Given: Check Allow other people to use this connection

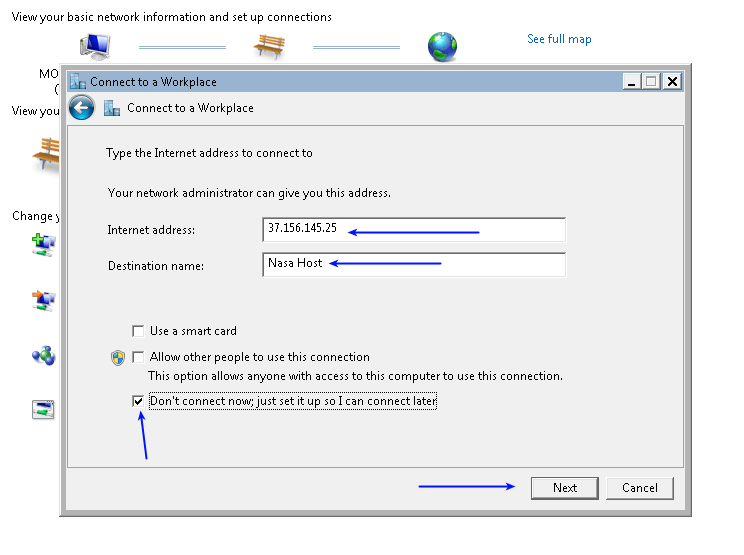Looking at the screenshot, I should (138, 357).
